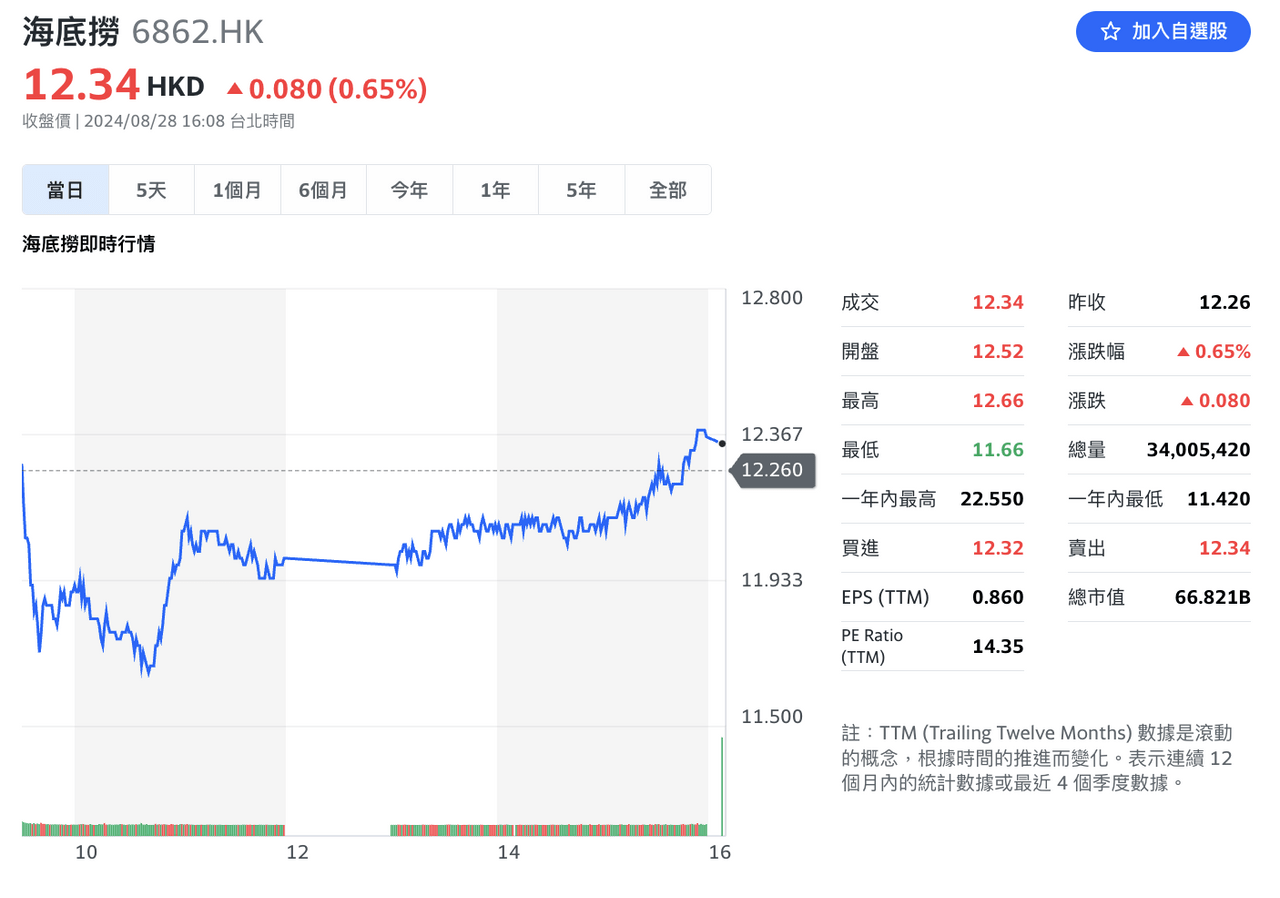Click the 12.260 previous close price marker
Screen dimensions: 1280x898
pos(773,470)
